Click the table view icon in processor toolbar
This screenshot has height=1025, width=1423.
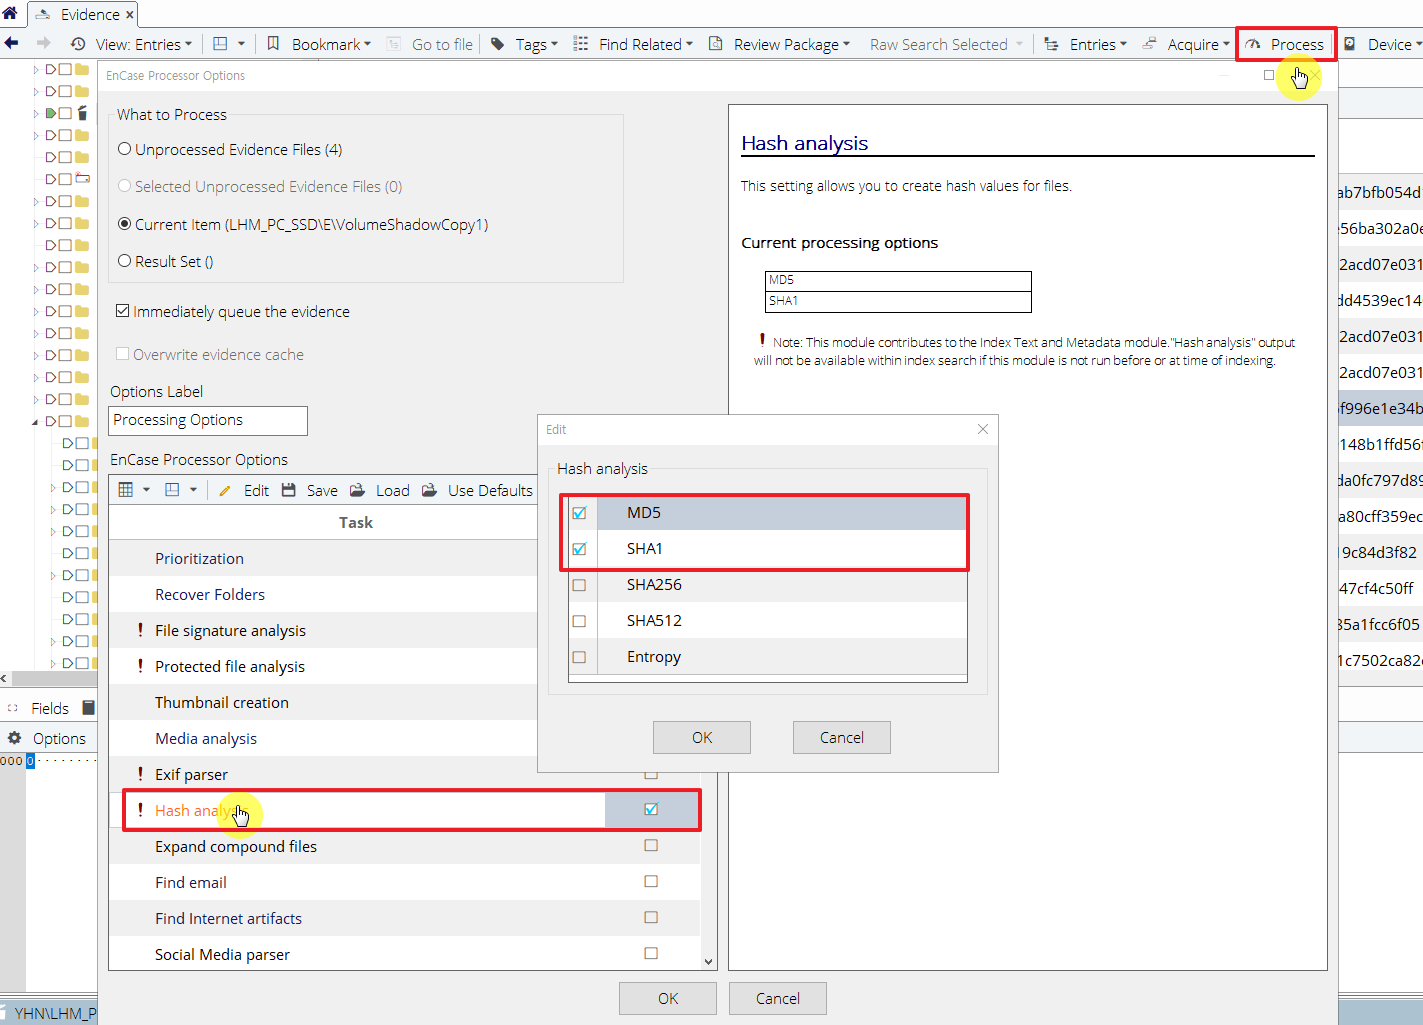[x=126, y=490]
